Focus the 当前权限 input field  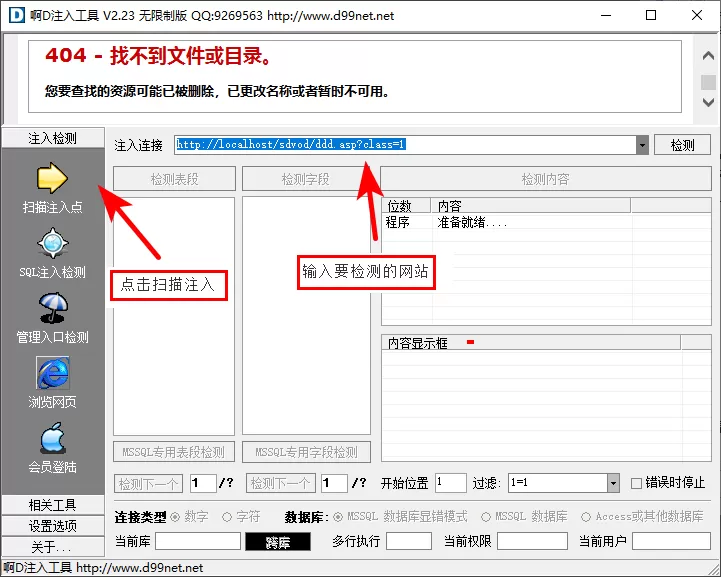pos(532,541)
